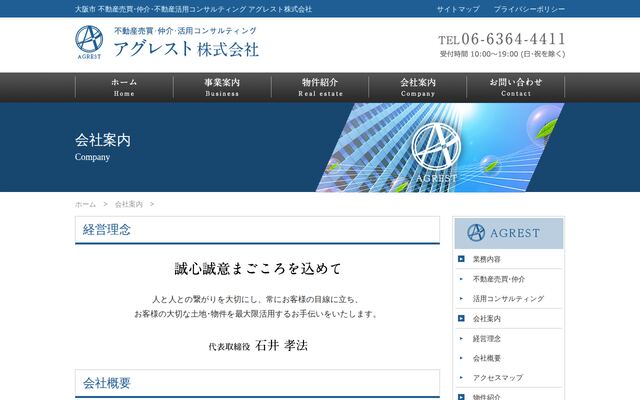
Task: Open アクセスマップ sidebar link
Action: (498, 378)
